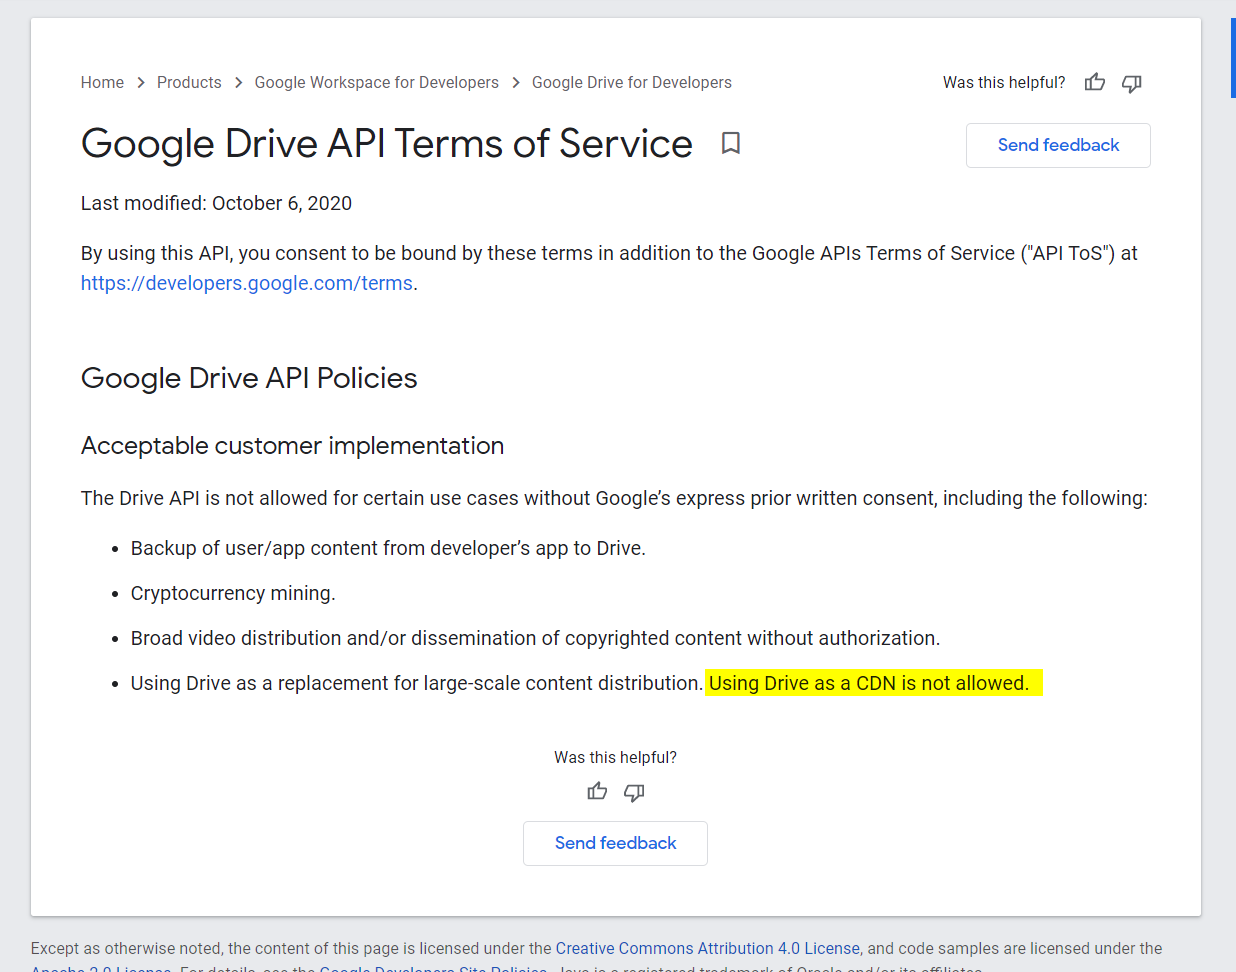
Task: Go to the Home breadcrumb
Action: click(x=102, y=82)
